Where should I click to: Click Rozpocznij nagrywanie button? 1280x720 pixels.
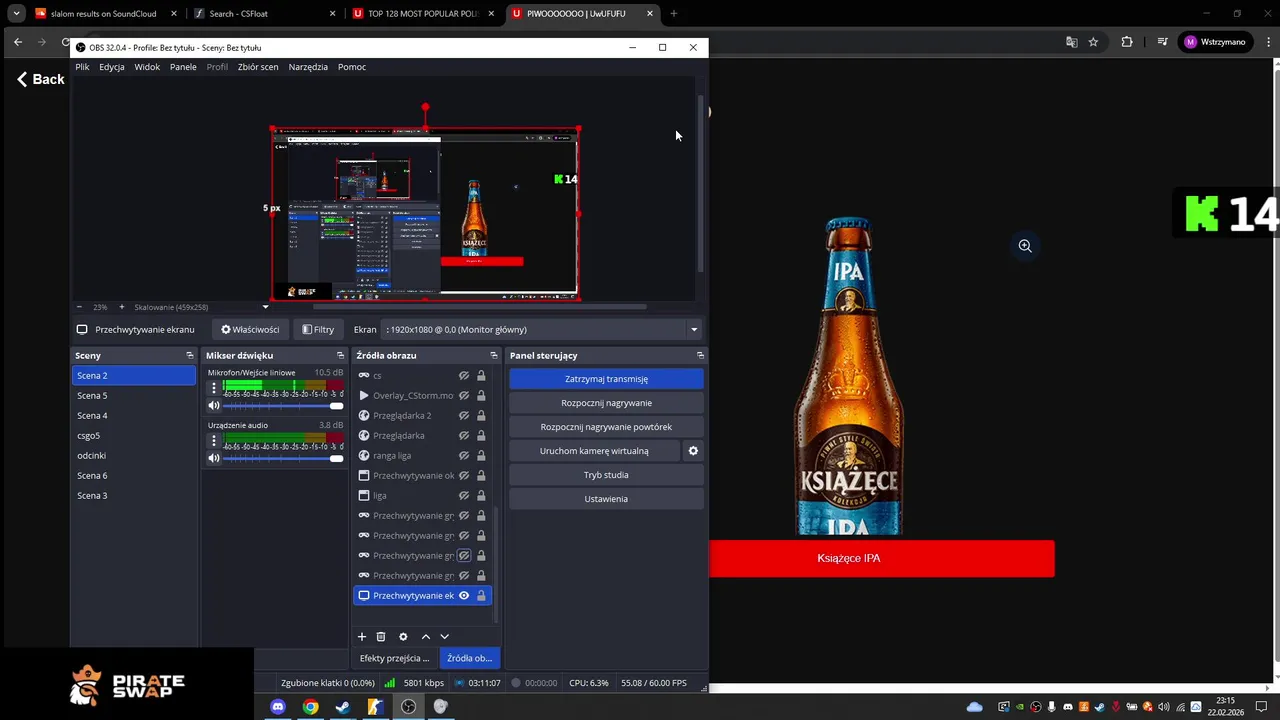pyautogui.click(x=606, y=403)
